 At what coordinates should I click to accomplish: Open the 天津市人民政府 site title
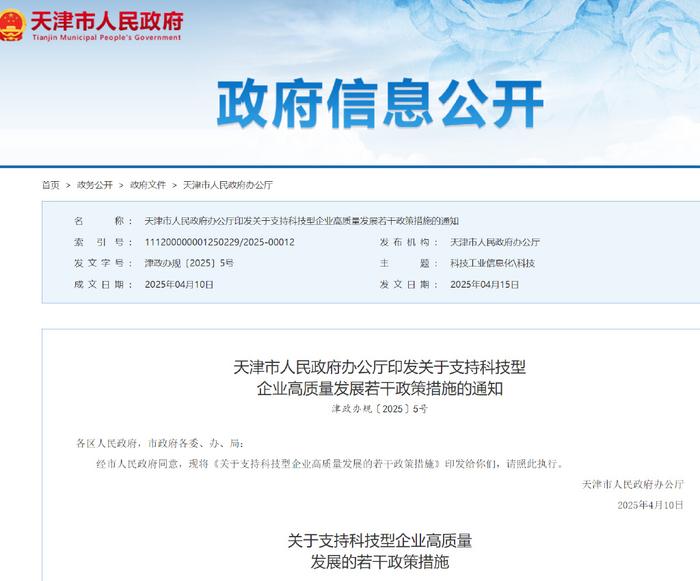pos(107,21)
